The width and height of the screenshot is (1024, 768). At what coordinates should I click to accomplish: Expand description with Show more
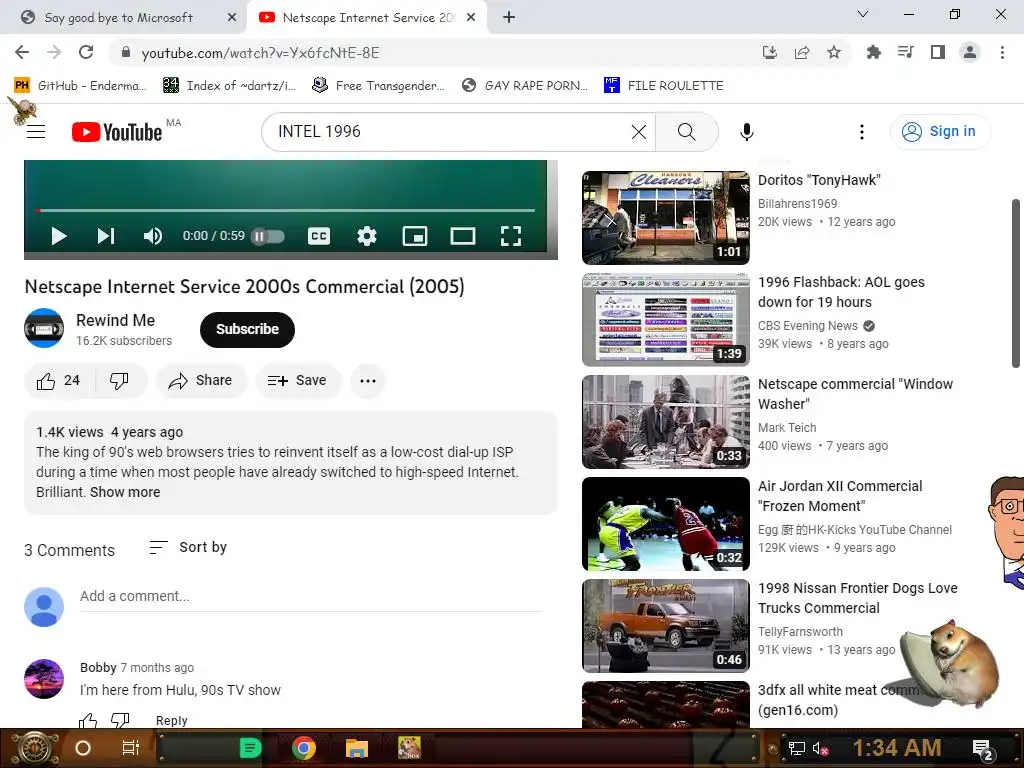coord(125,492)
